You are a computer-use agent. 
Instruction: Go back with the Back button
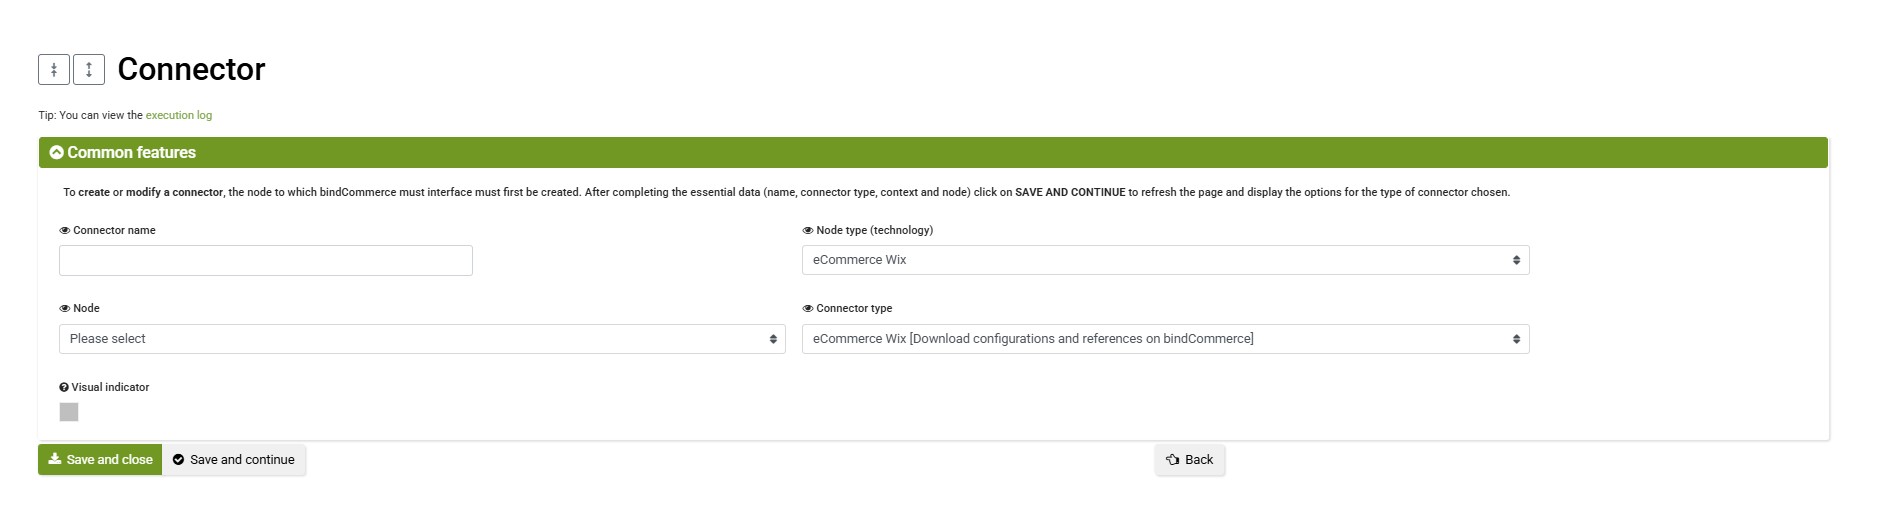tap(1190, 460)
